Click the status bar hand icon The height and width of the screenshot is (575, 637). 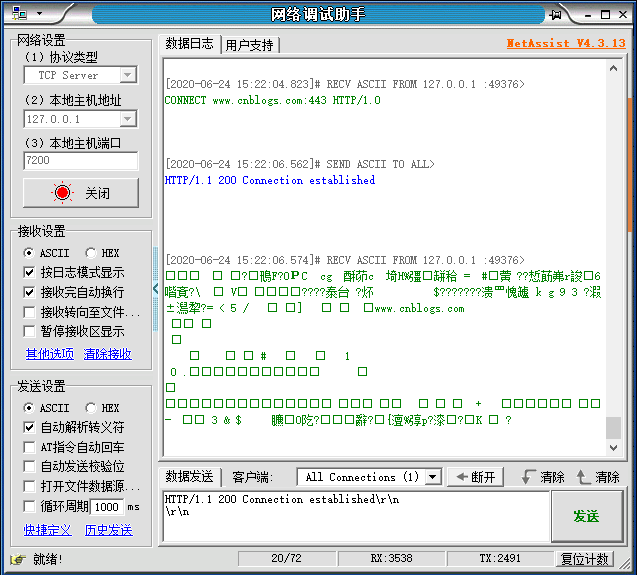(x=17, y=560)
